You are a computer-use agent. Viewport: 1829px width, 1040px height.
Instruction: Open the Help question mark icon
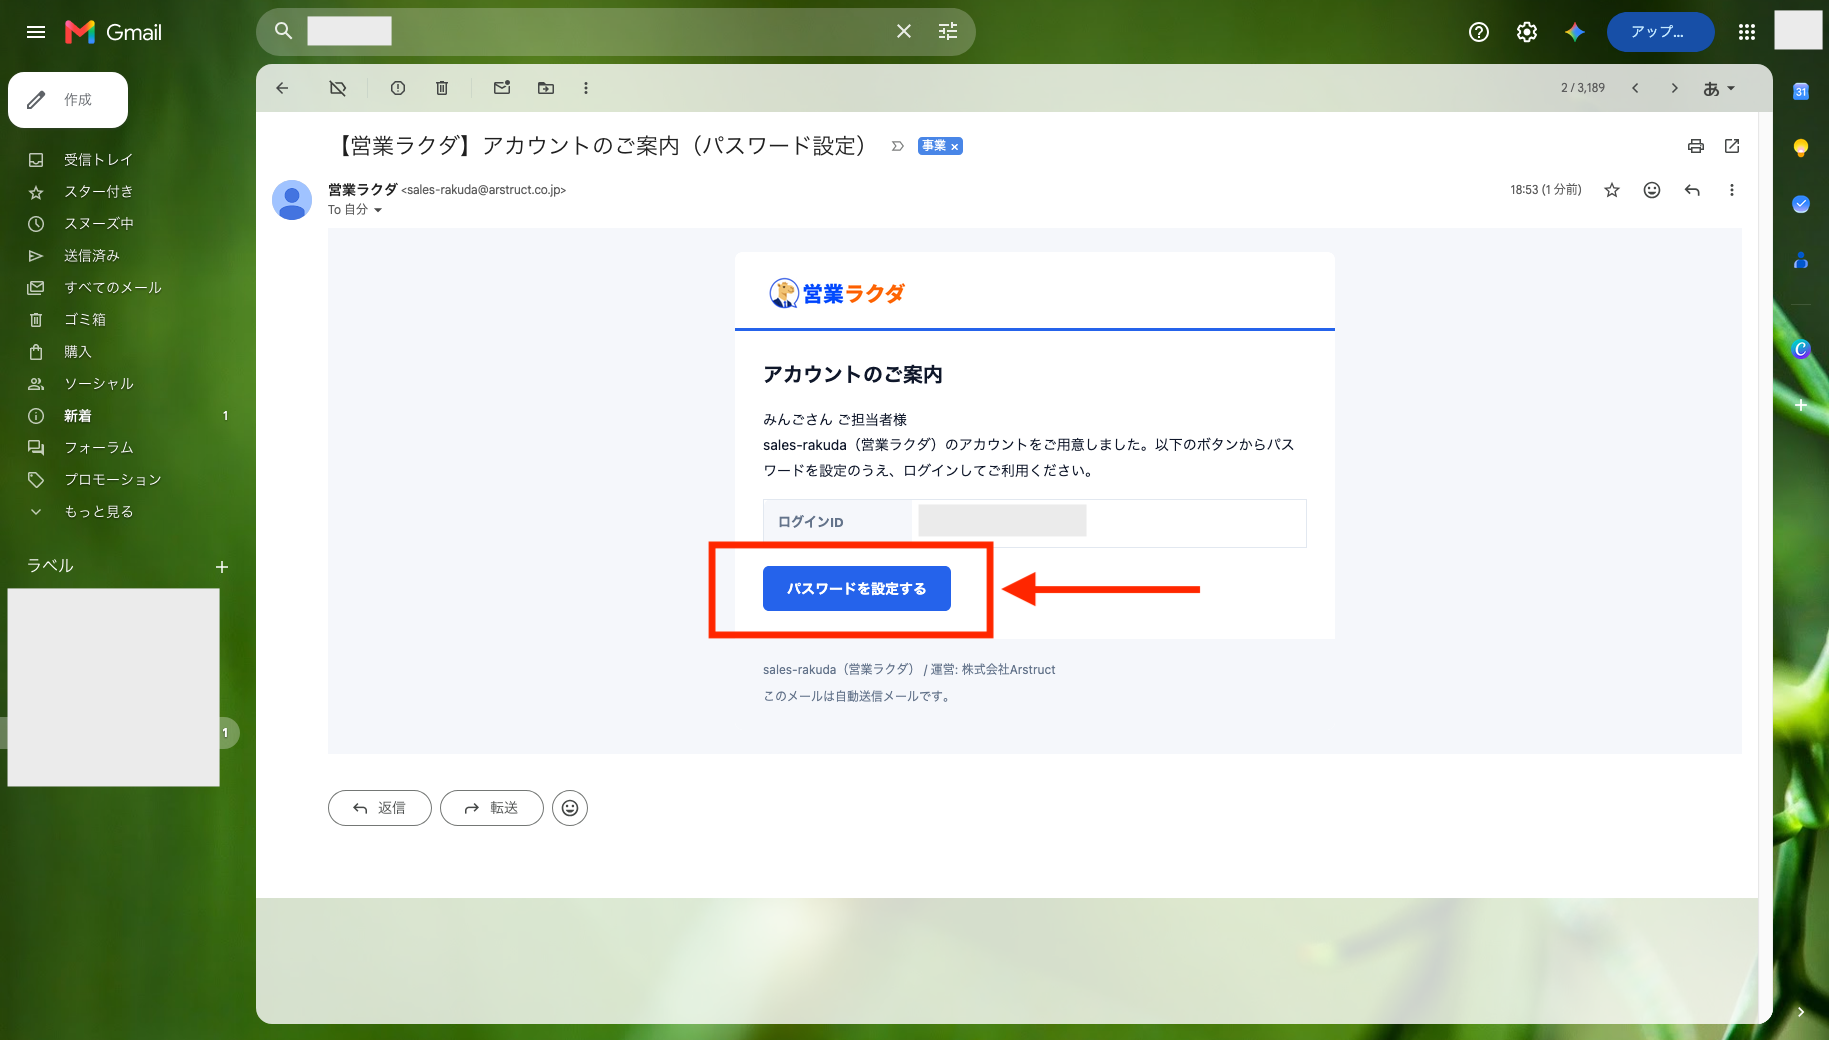pyautogui.click(x=1479, y=32)
